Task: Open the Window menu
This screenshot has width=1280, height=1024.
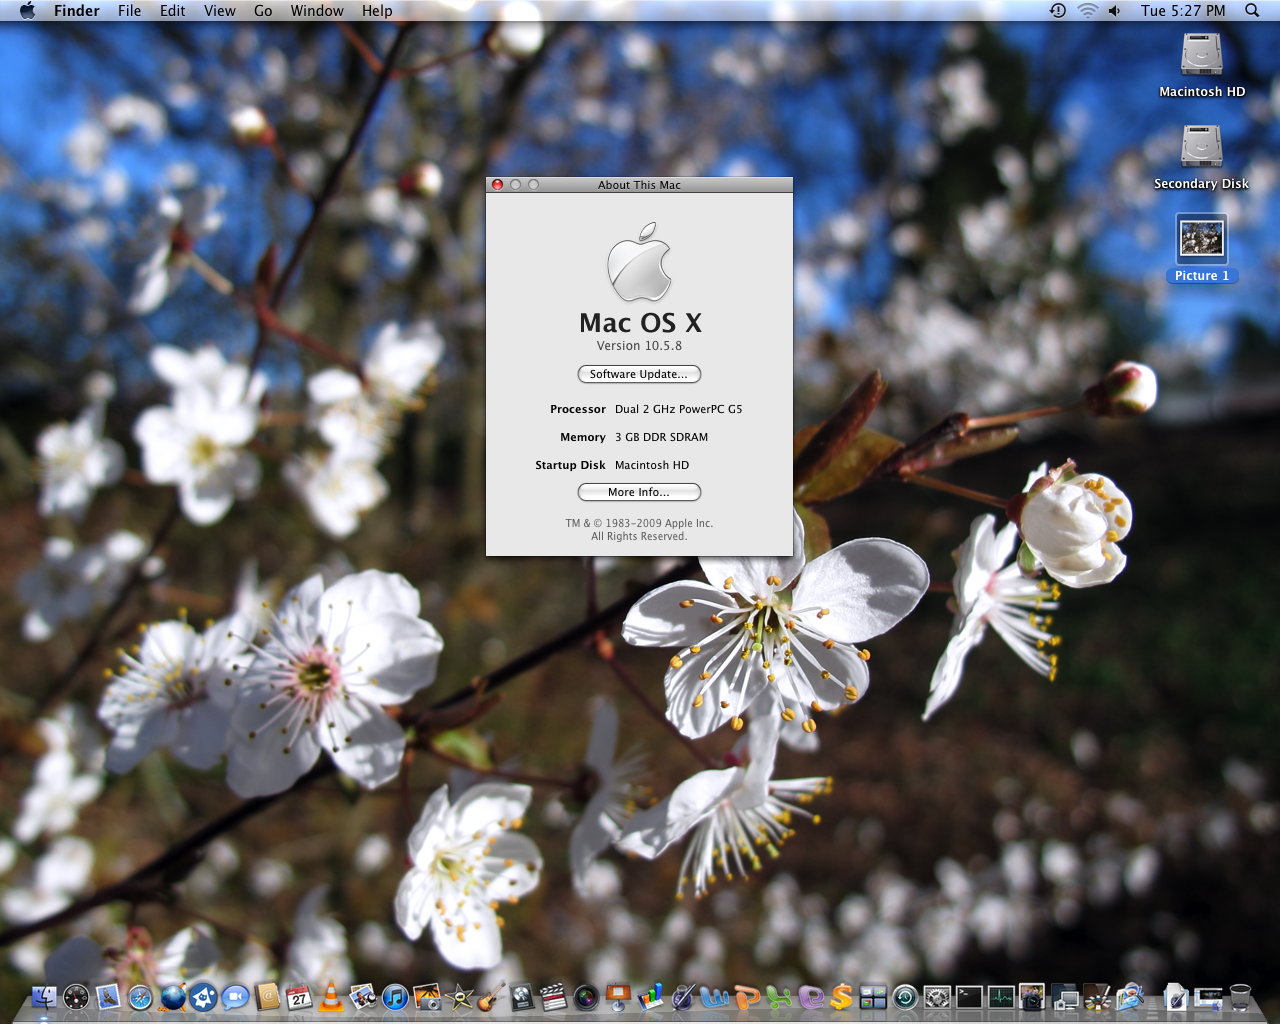Action: pyautogui.click(x=317, y=10)
